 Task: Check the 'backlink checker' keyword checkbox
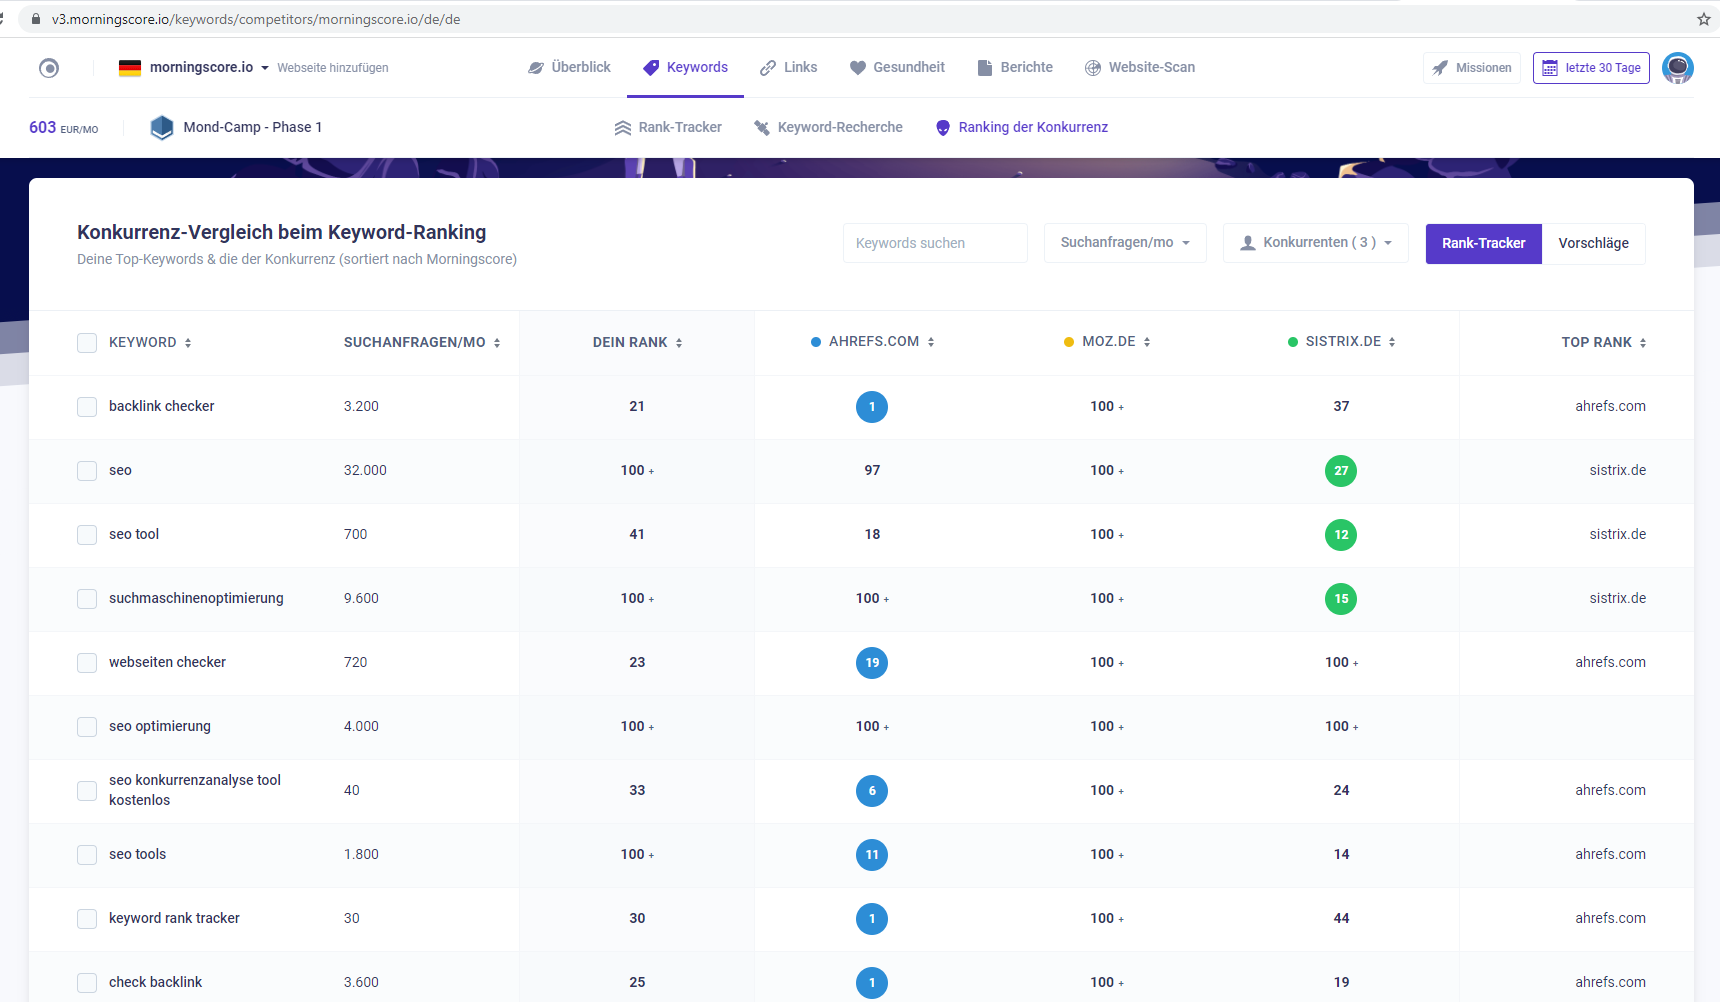click(87, 407)
